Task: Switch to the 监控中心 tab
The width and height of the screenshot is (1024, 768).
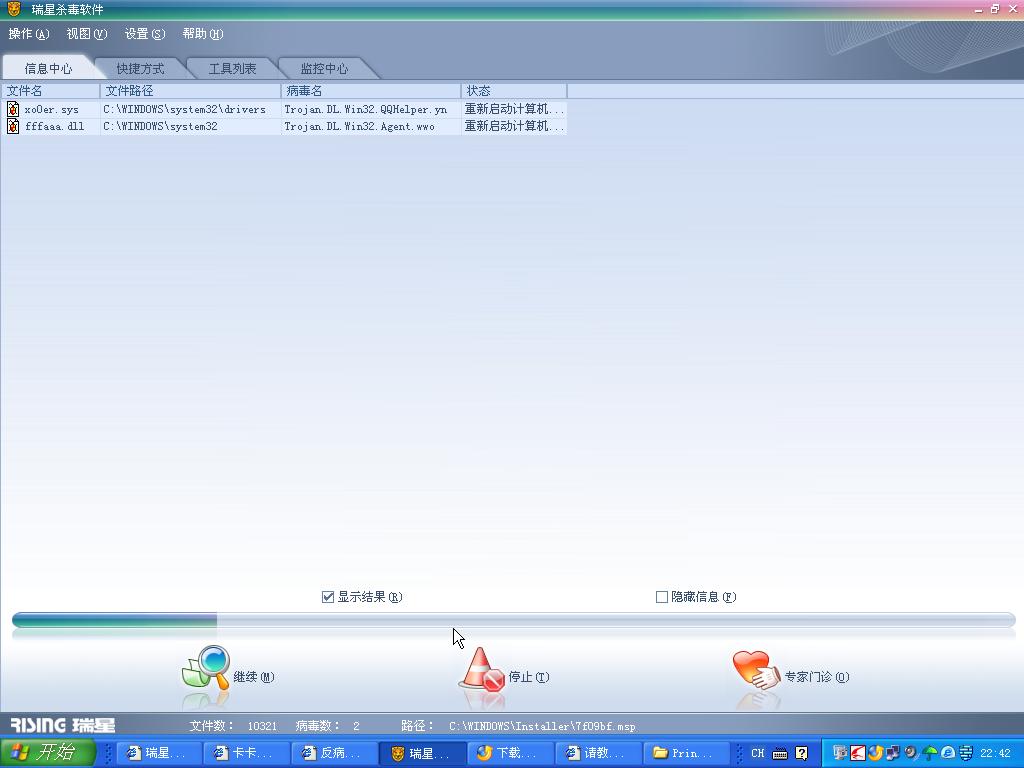Action: click(325, 69)
